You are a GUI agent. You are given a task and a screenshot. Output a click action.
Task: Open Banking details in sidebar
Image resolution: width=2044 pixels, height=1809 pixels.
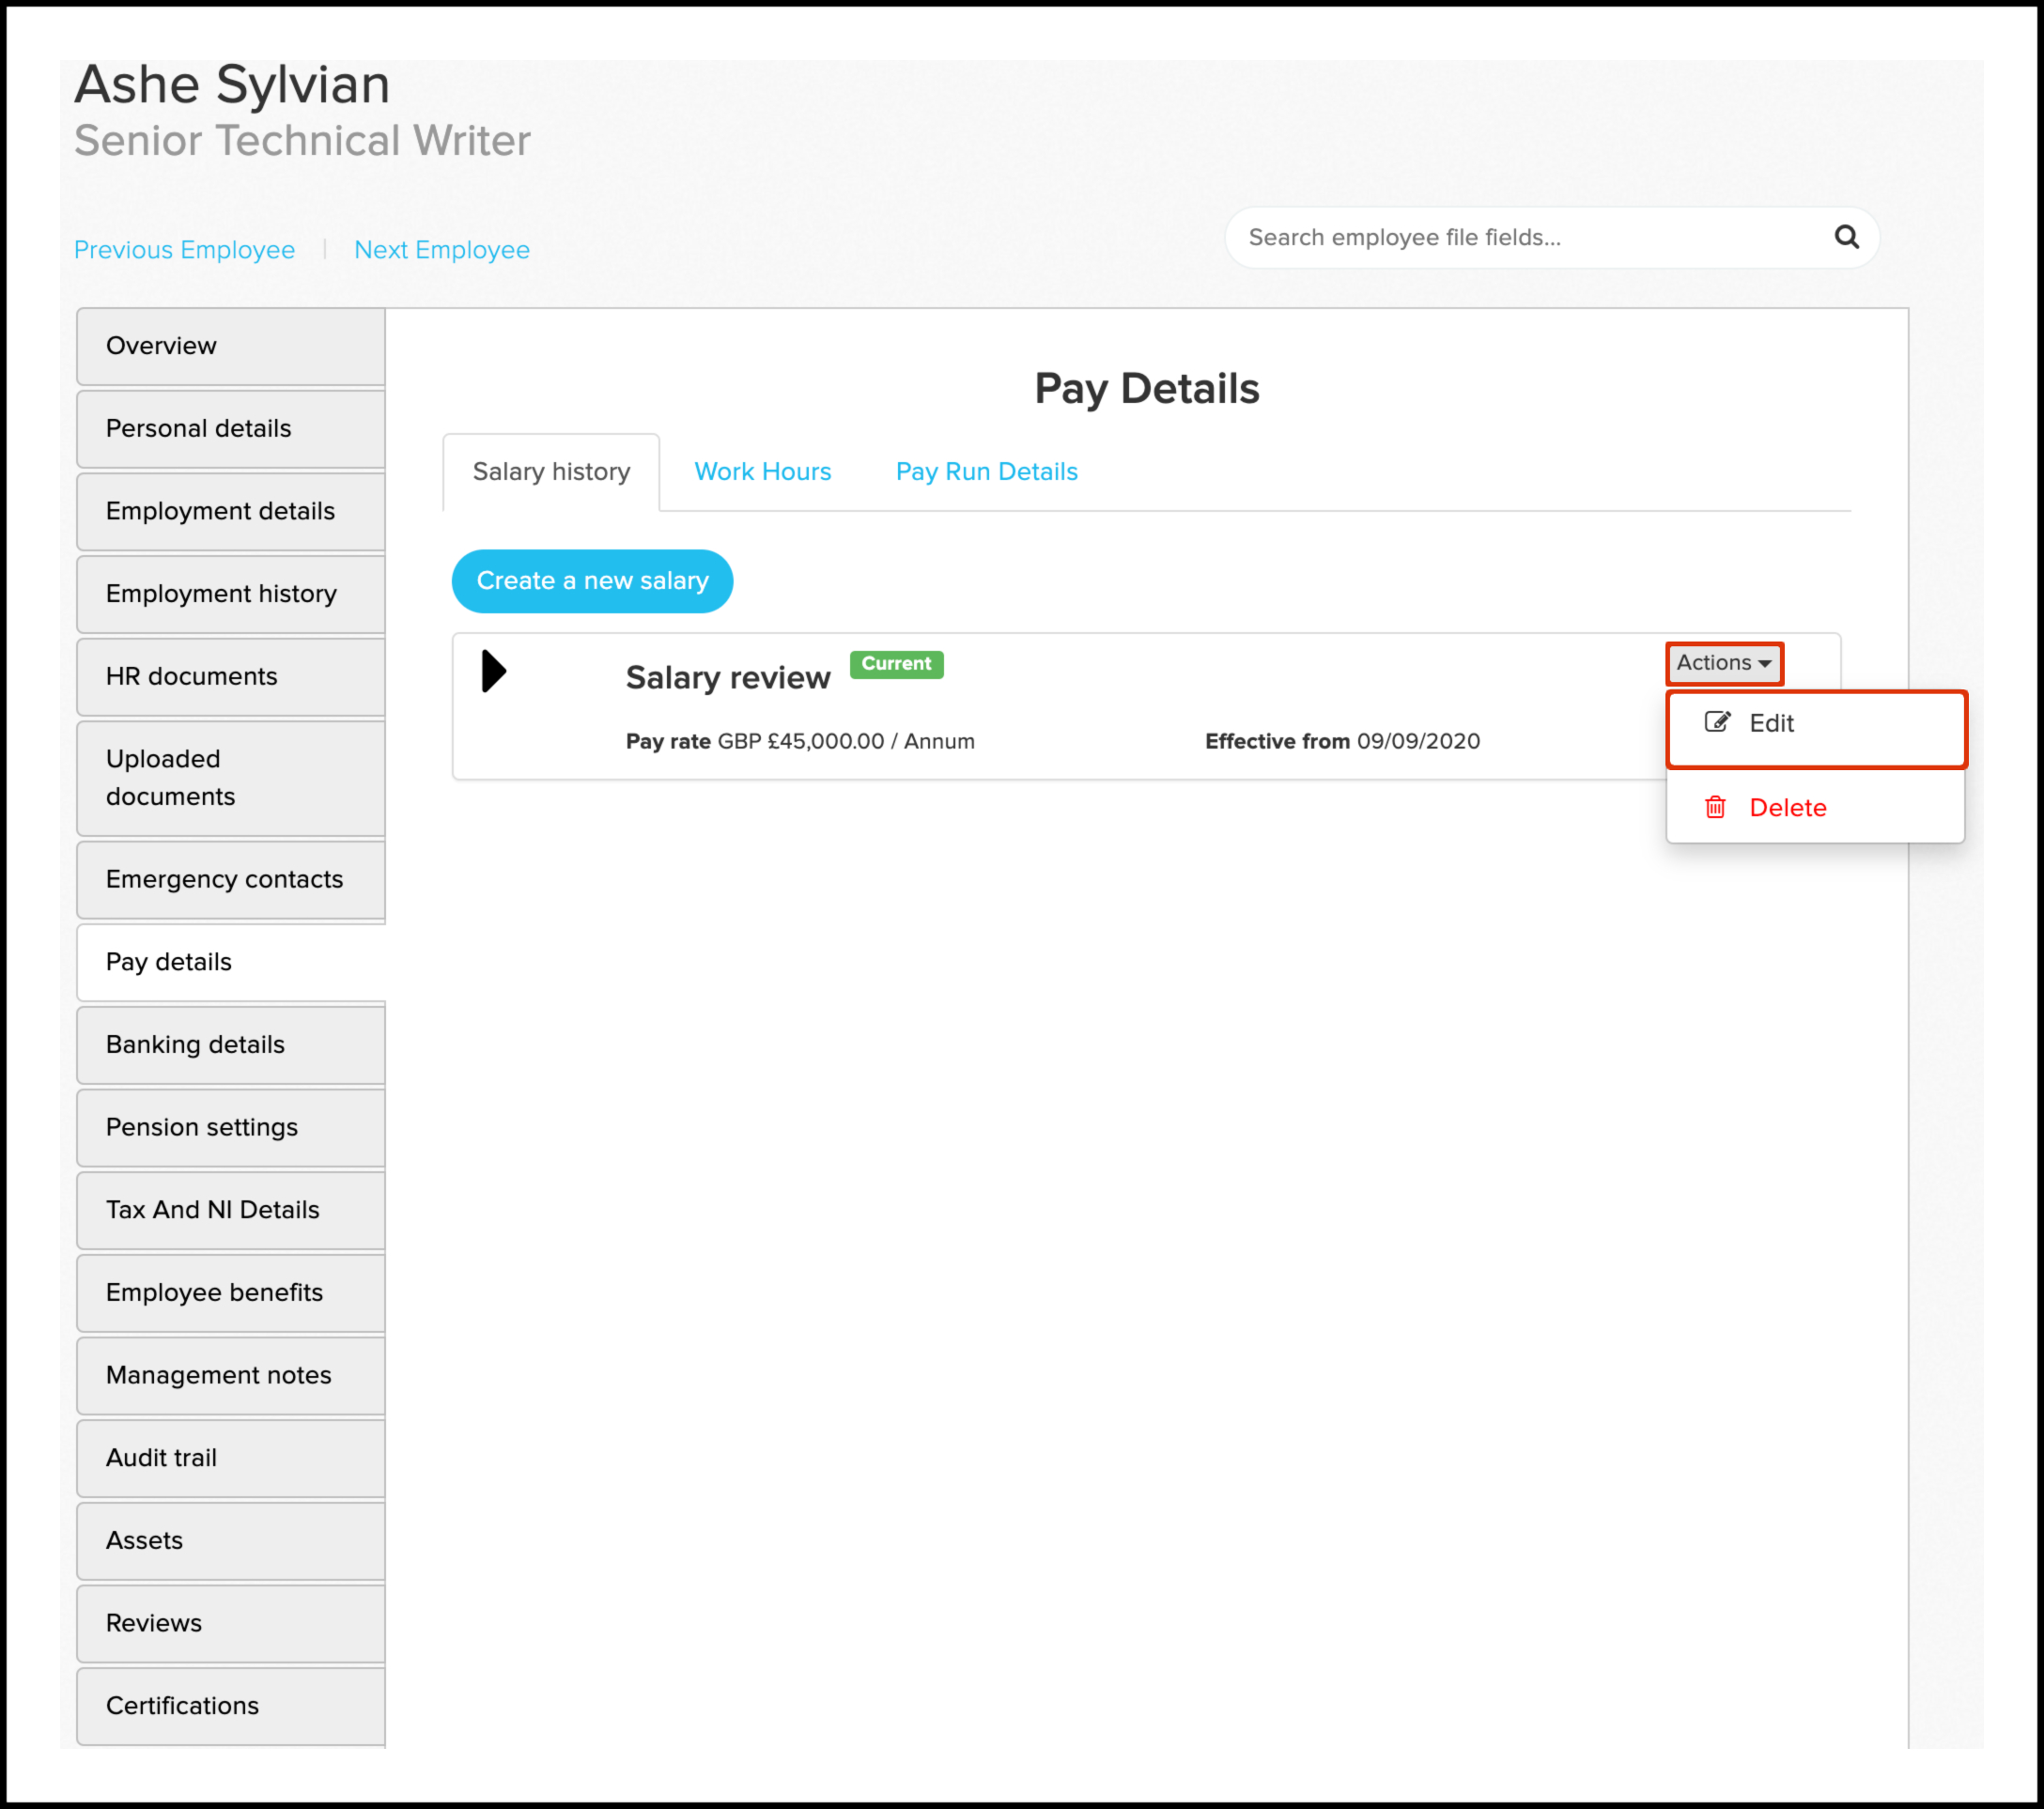tap(195, 1044)
